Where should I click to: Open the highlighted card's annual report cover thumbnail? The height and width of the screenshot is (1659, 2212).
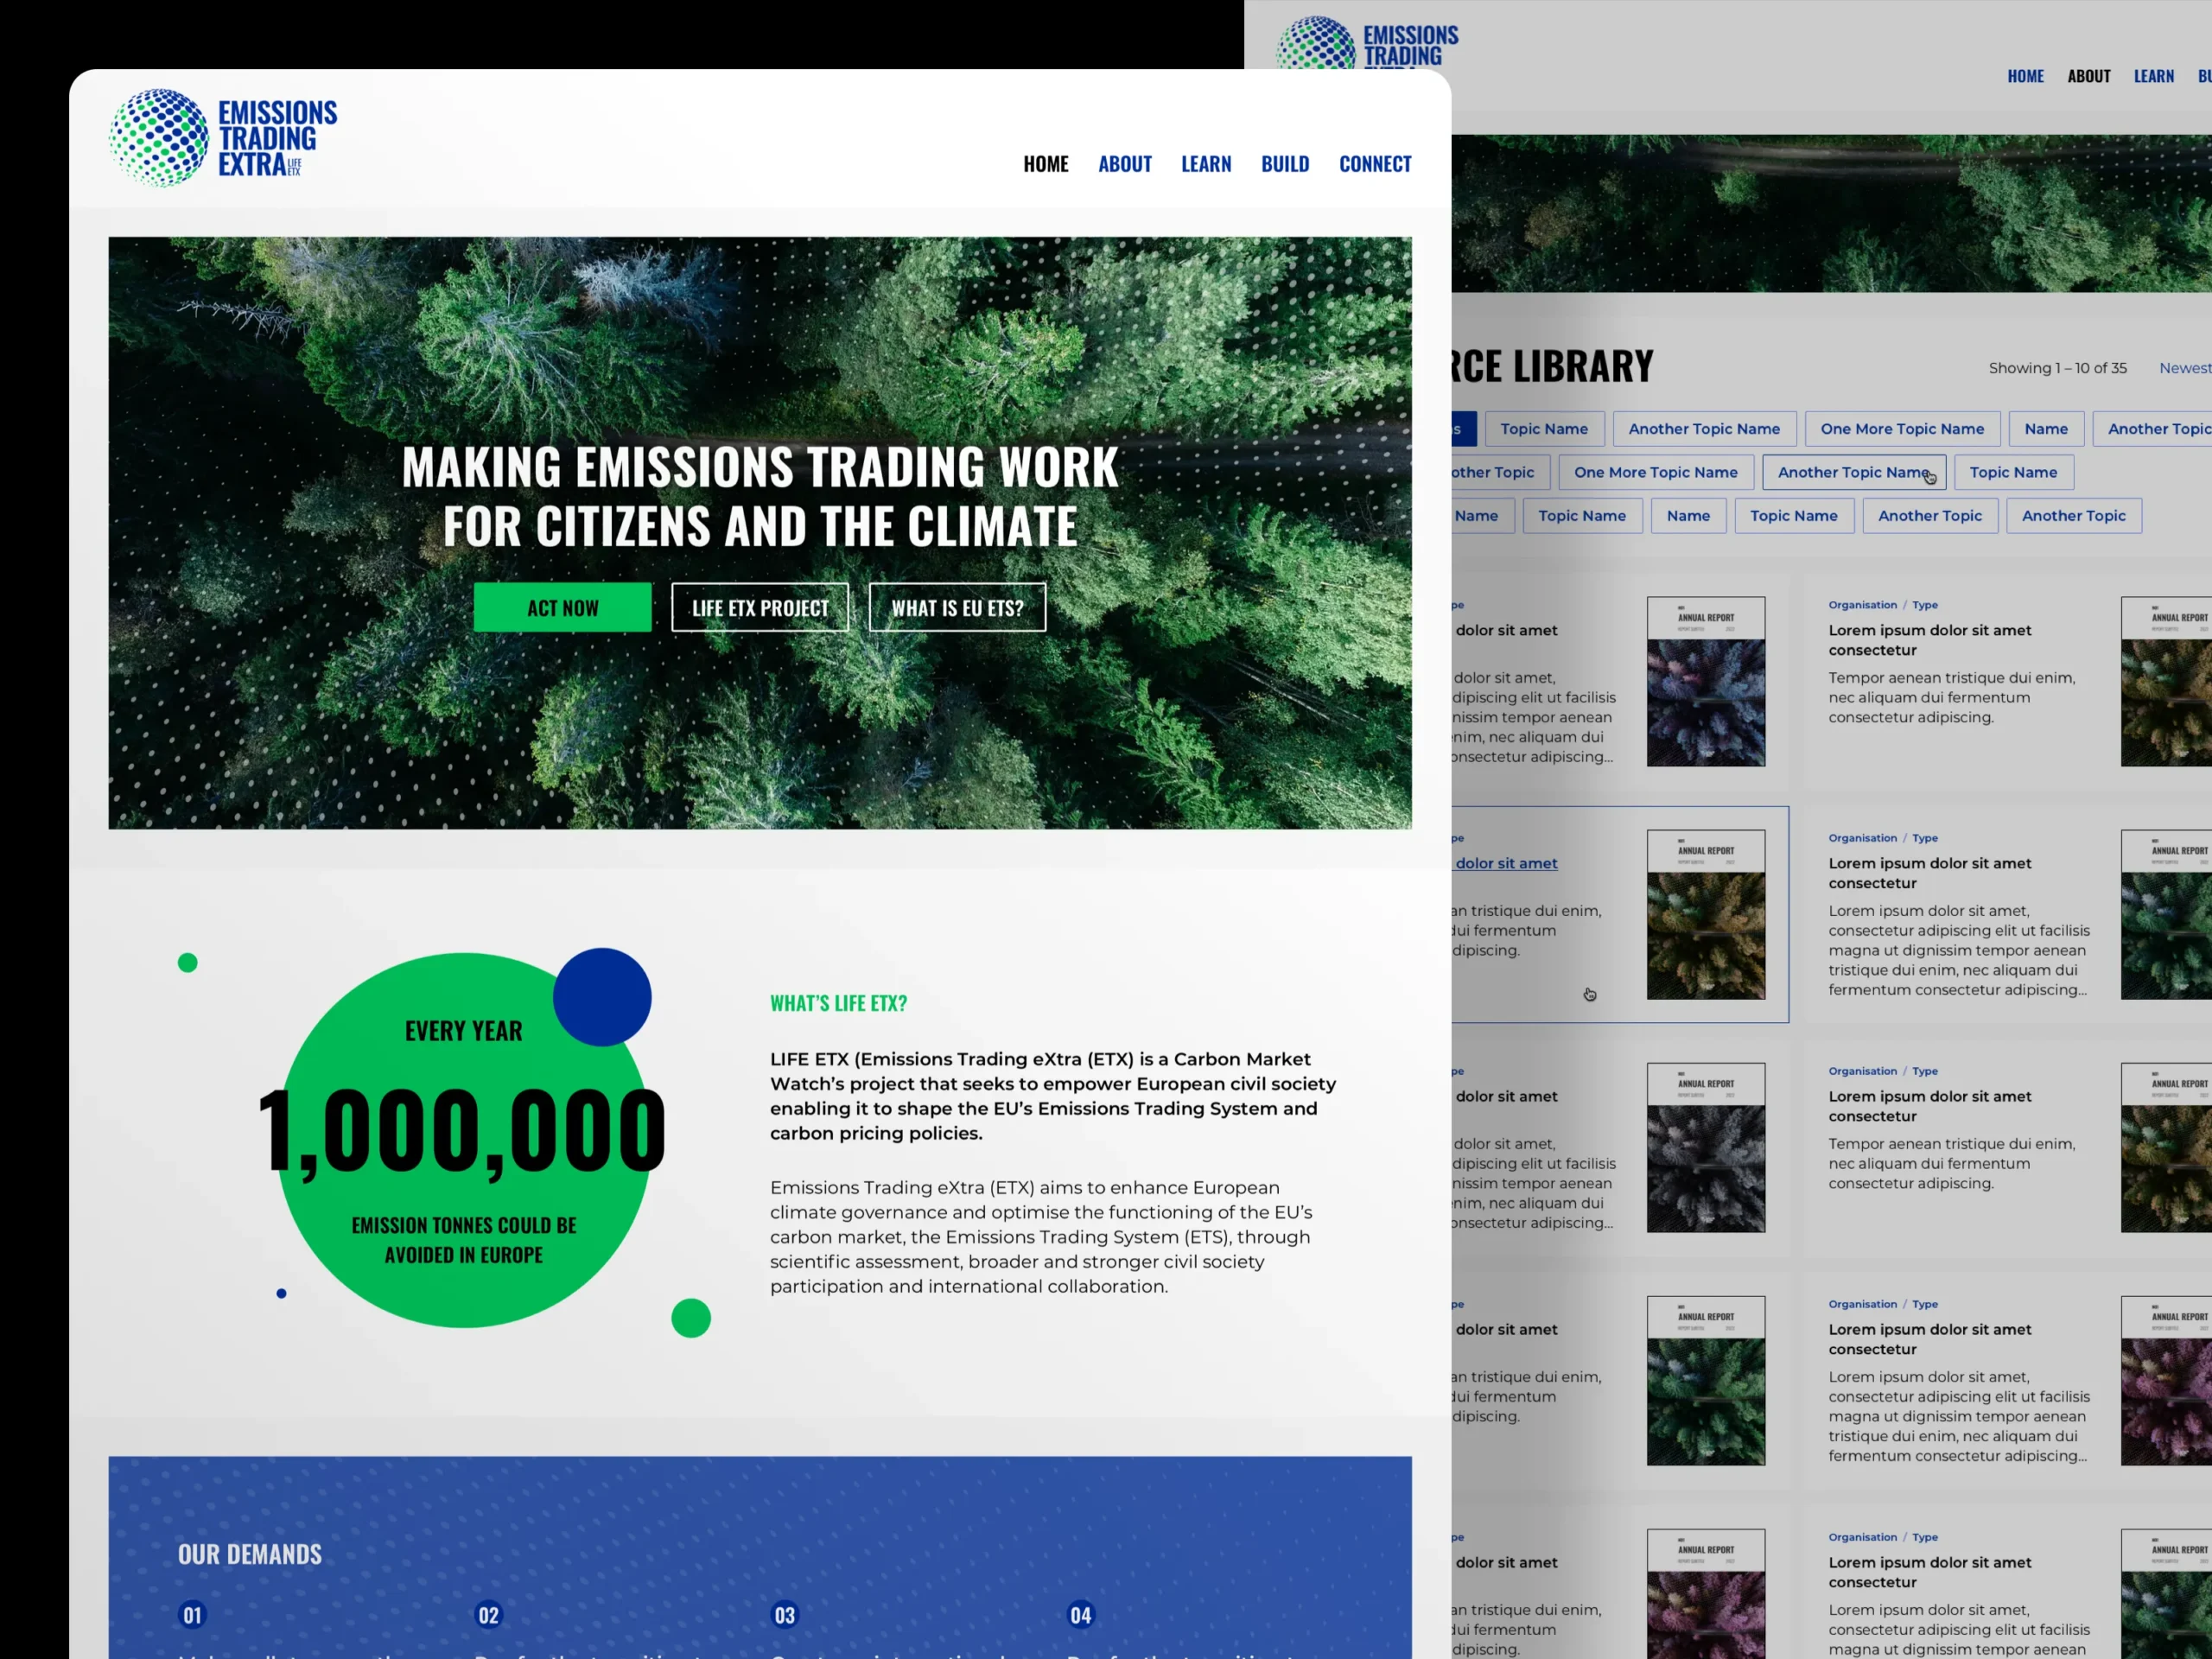click(x=1706, y=914)
